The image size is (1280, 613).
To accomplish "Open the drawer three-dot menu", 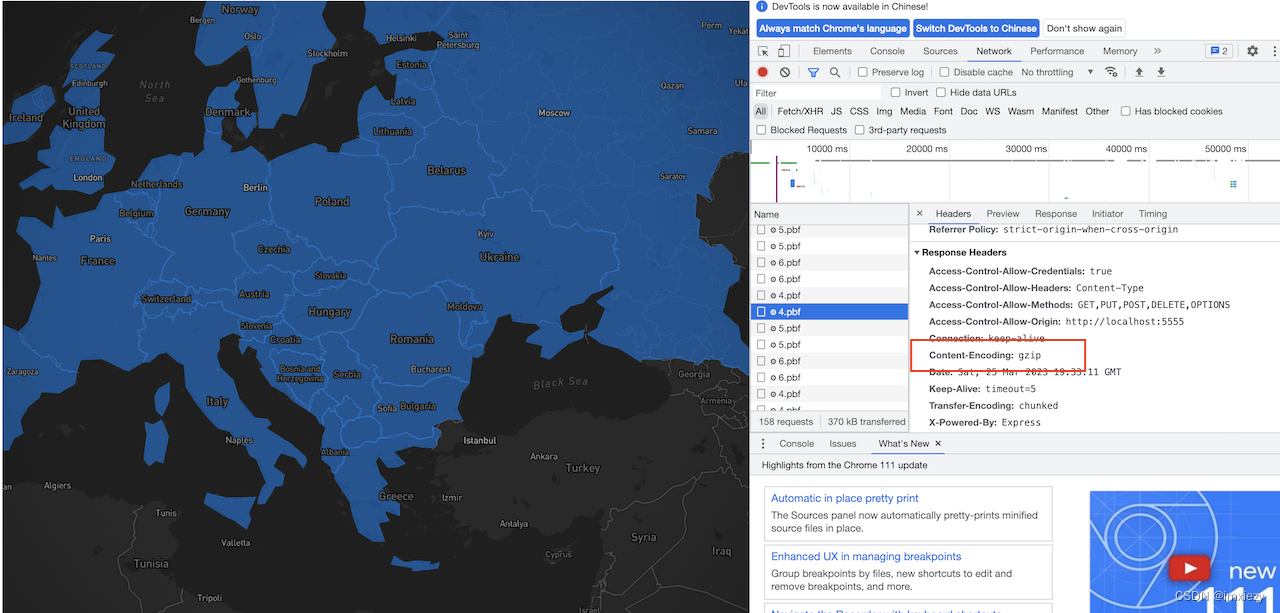I will coord(764,443).
